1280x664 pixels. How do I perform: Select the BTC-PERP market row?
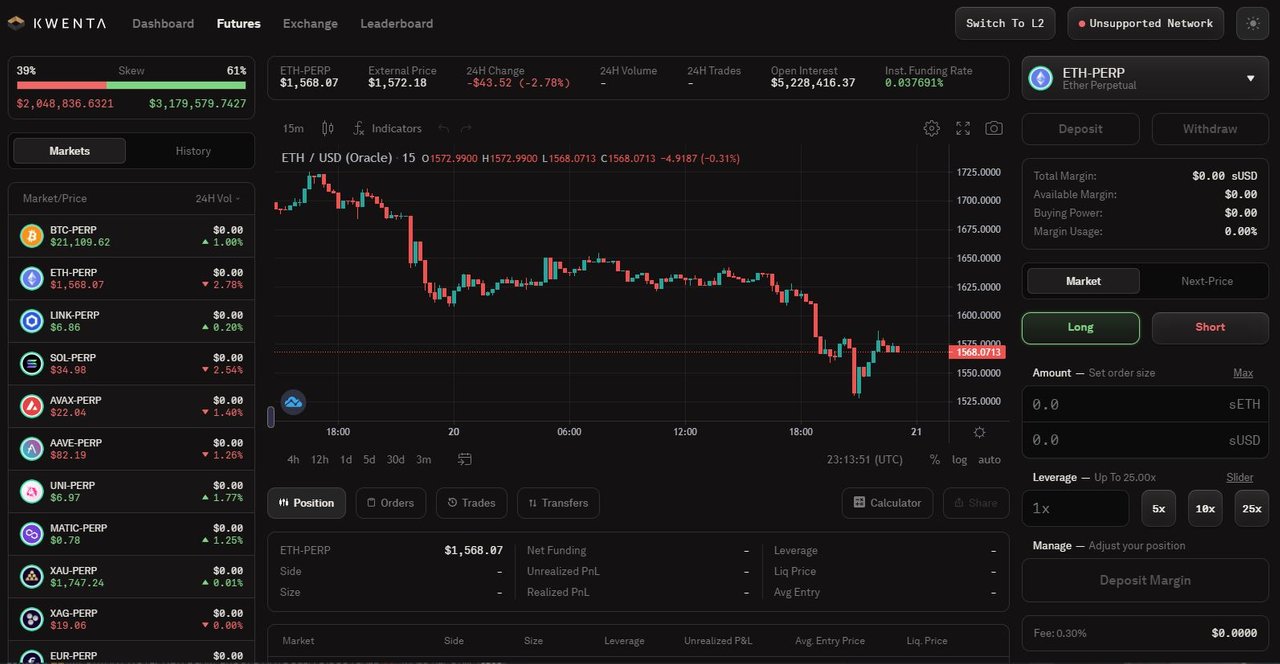pos(131,236)
